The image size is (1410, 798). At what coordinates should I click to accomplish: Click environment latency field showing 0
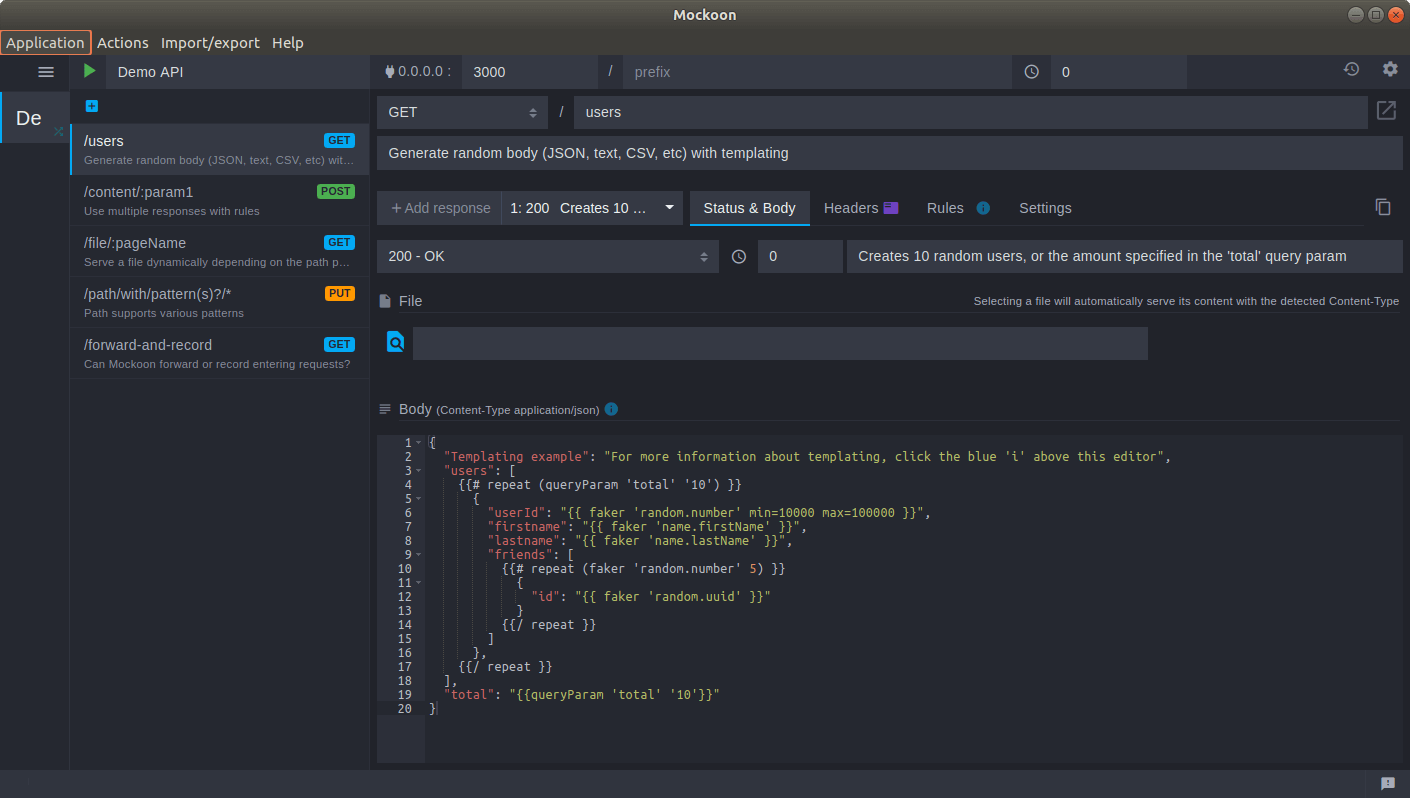[x=1119, y=72]
